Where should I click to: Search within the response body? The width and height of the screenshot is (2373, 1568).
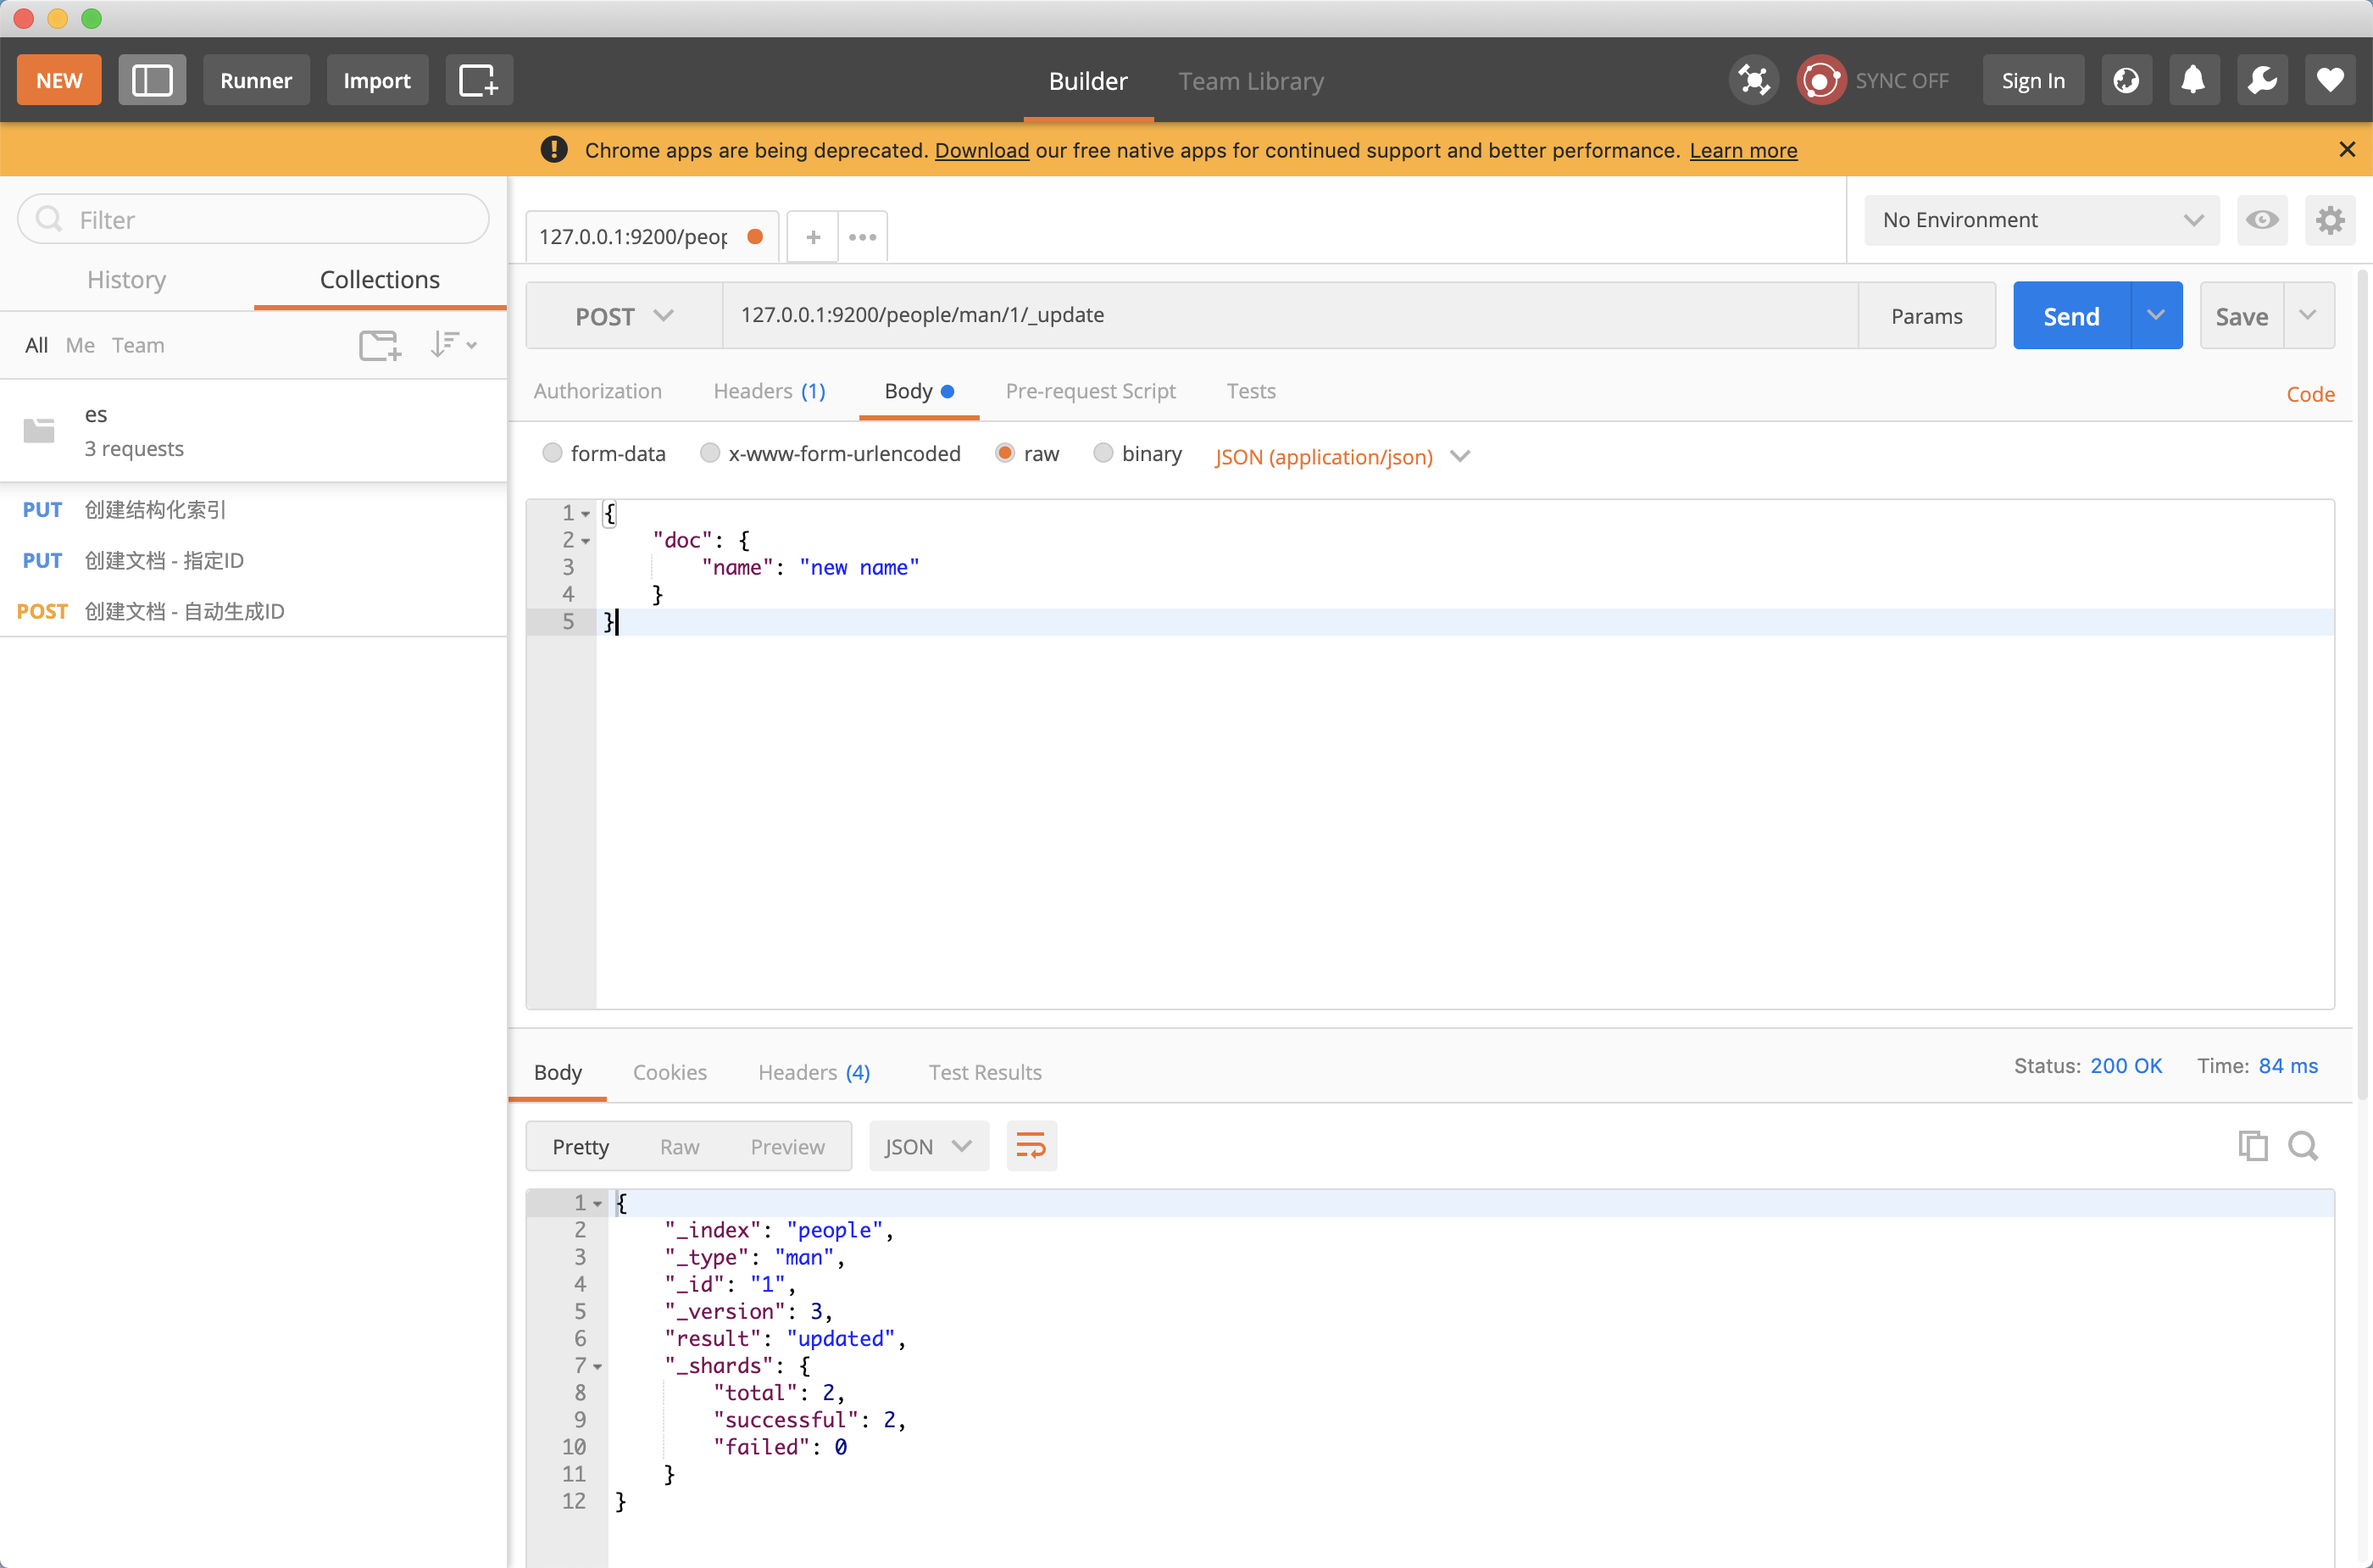pos(2303,1145)
